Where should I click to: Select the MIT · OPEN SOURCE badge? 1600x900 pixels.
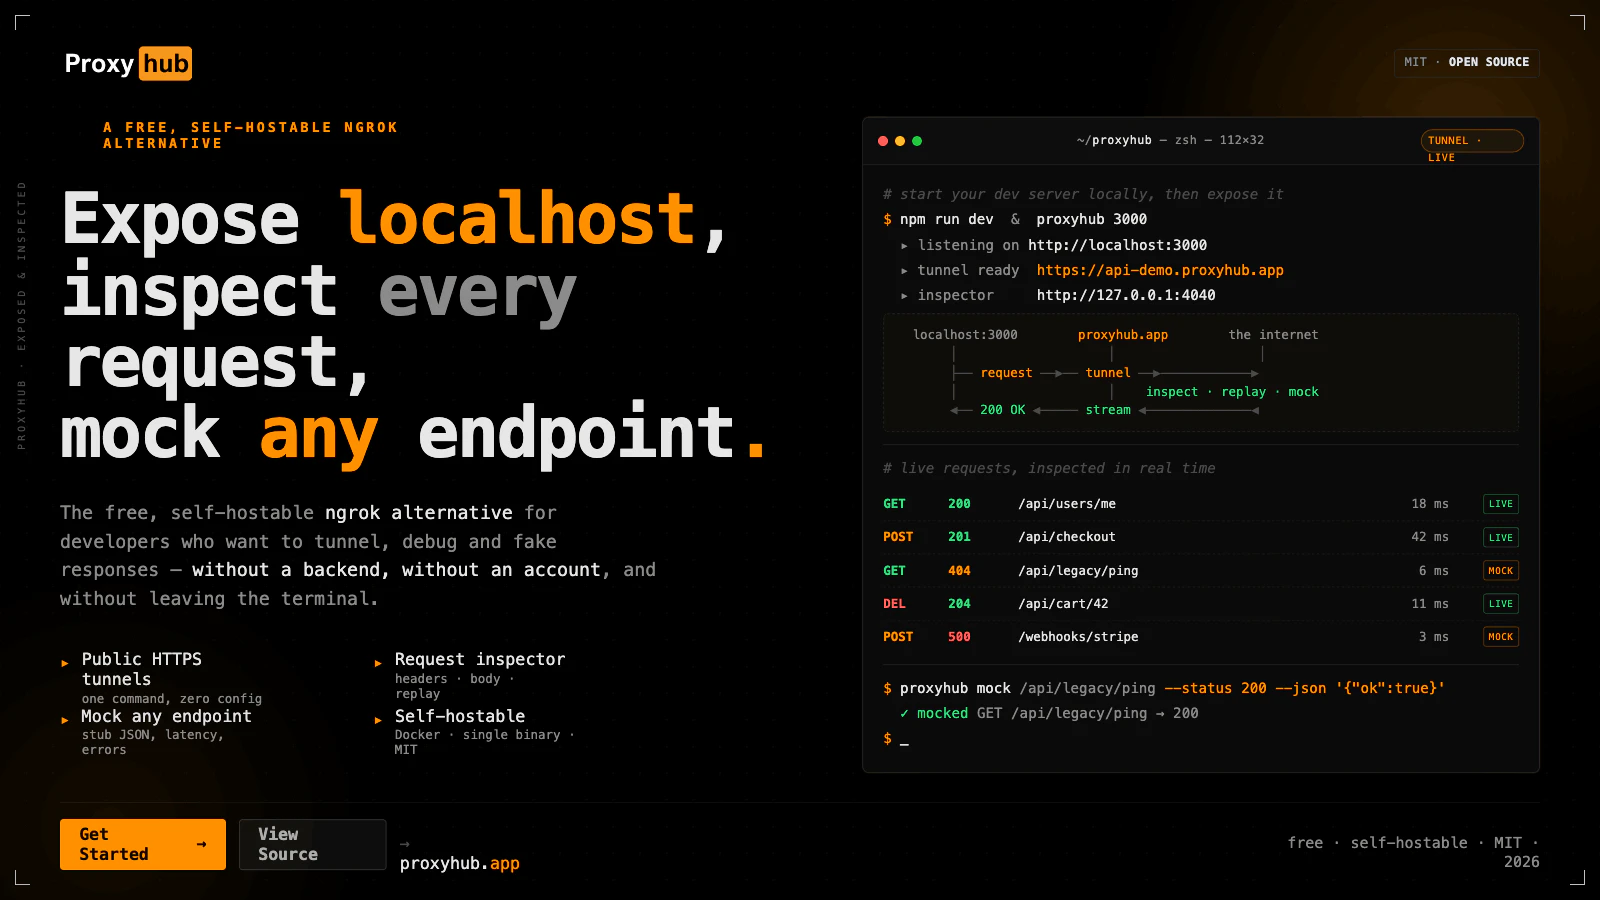[1466, 61]
